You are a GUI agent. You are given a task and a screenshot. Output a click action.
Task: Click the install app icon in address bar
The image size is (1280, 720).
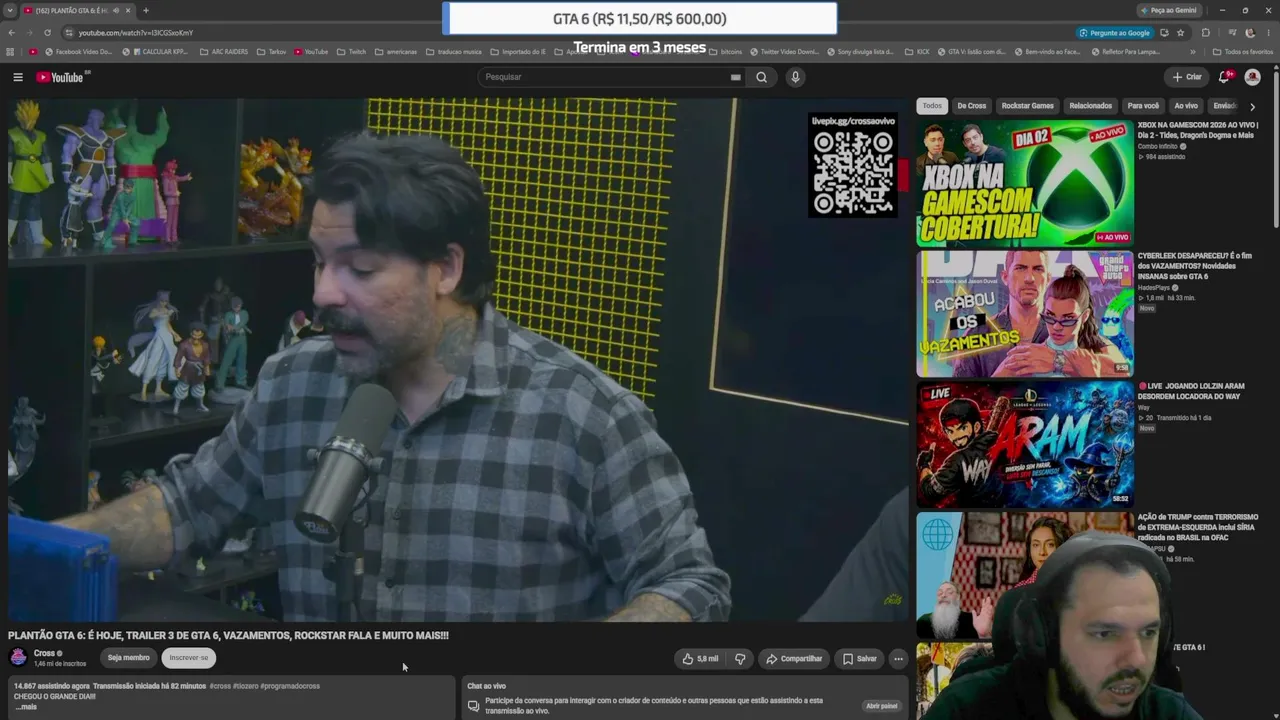tap(1164, 33)
